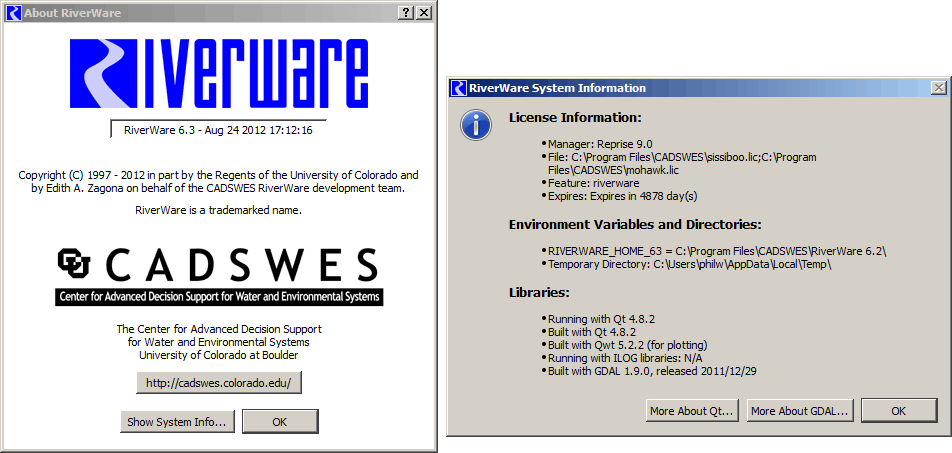The image size is (952, 453).
Task: Click 'University of Colorado at Boulder' text
Action: (219, 356)
